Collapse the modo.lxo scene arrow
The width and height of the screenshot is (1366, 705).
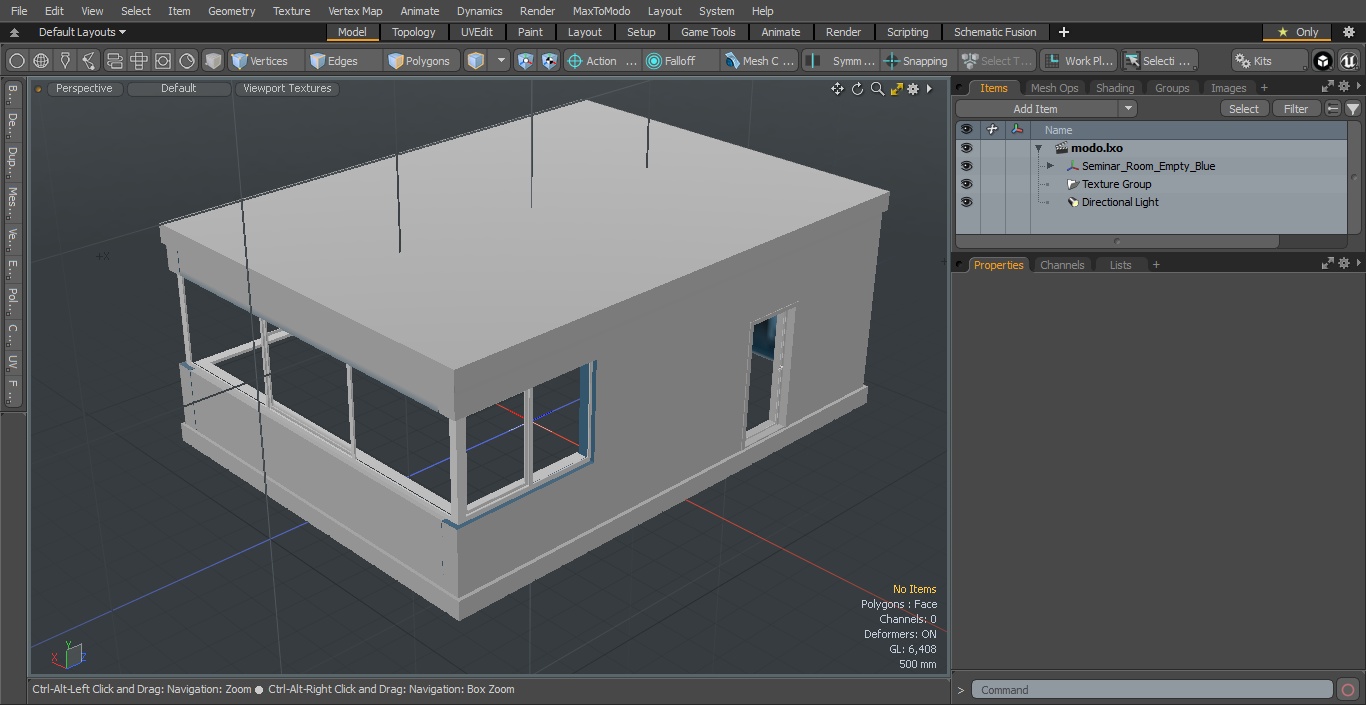pyautogui.click(x=1039, y=148)
